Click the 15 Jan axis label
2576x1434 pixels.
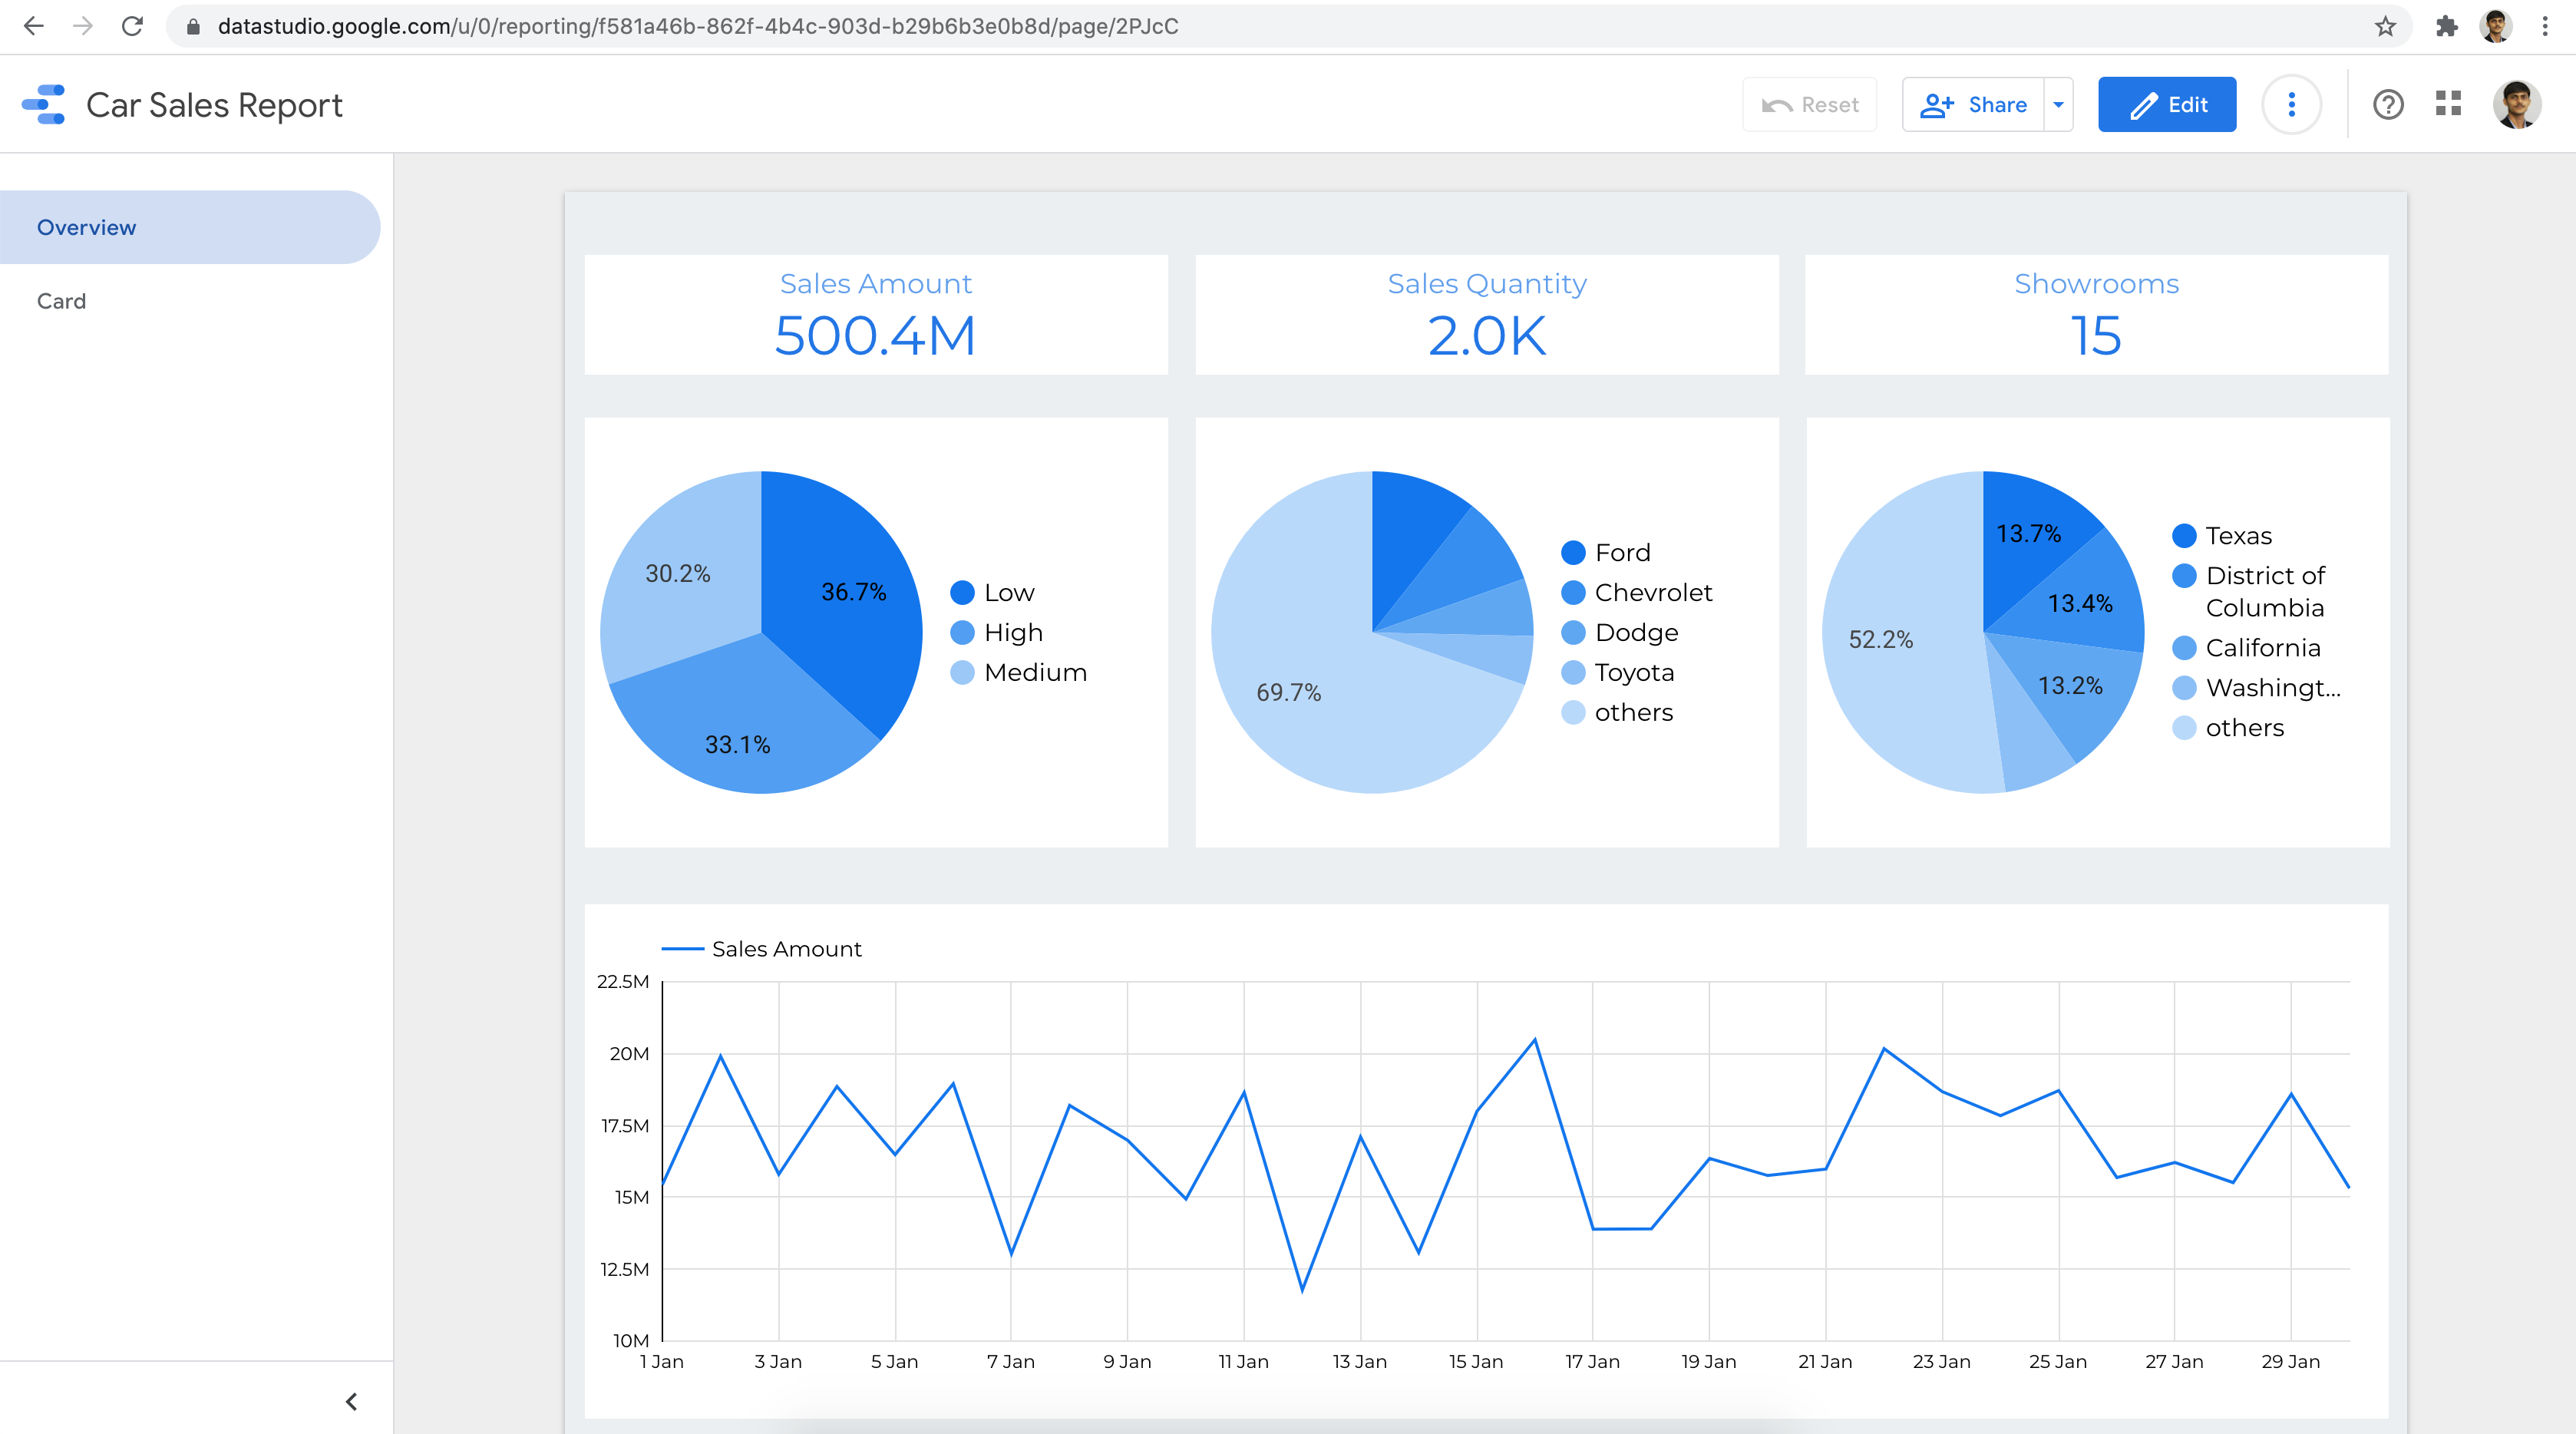1476,1362
